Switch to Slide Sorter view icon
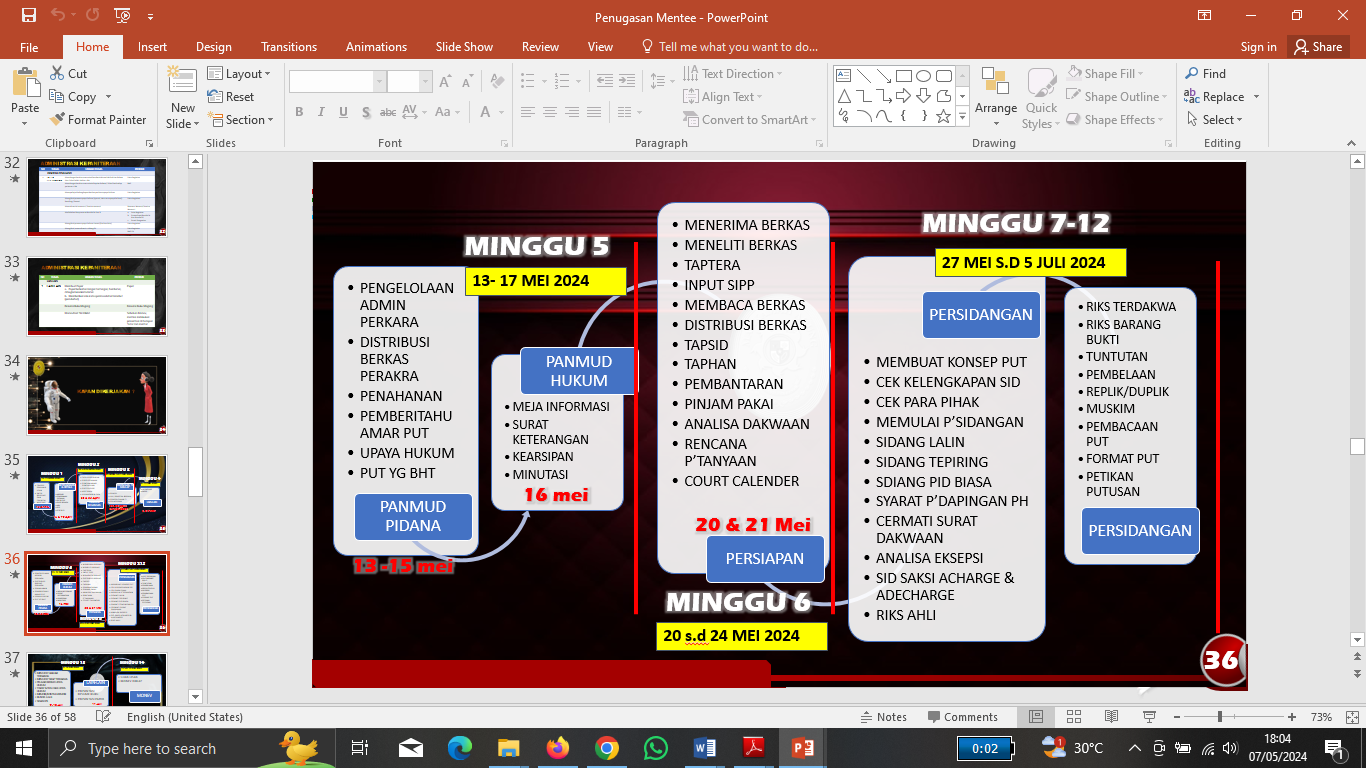This screenshot has height=768, width=1366. coord(1073,717)
